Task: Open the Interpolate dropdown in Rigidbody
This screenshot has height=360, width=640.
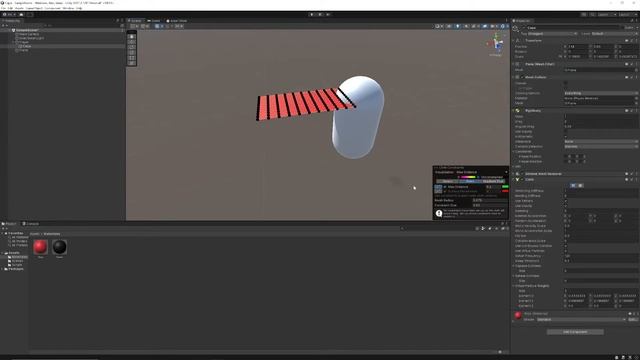Action: point(601,141)
